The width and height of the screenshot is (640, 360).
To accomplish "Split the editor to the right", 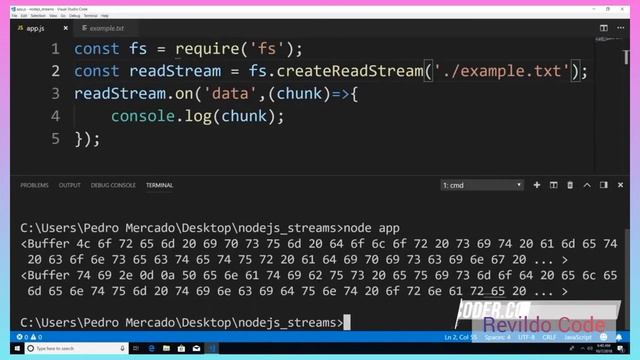I will click(604, 28).
